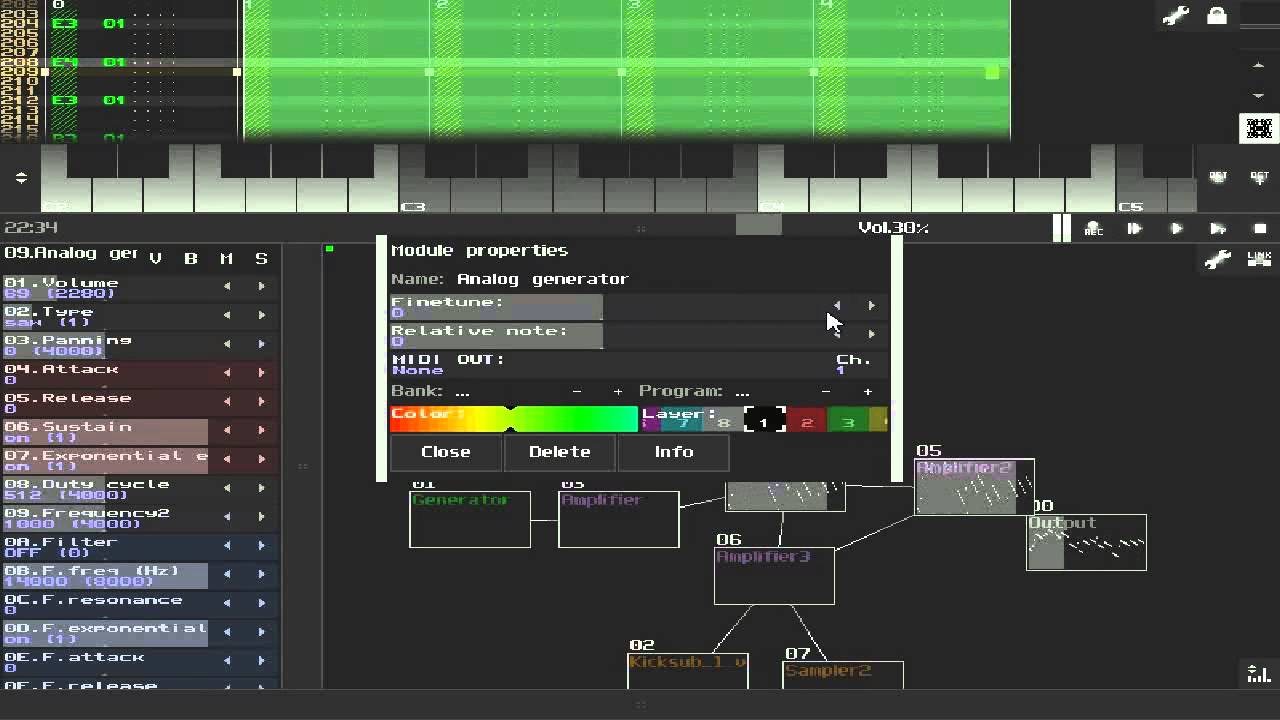Click play from beginning button

pos(1135,229)
